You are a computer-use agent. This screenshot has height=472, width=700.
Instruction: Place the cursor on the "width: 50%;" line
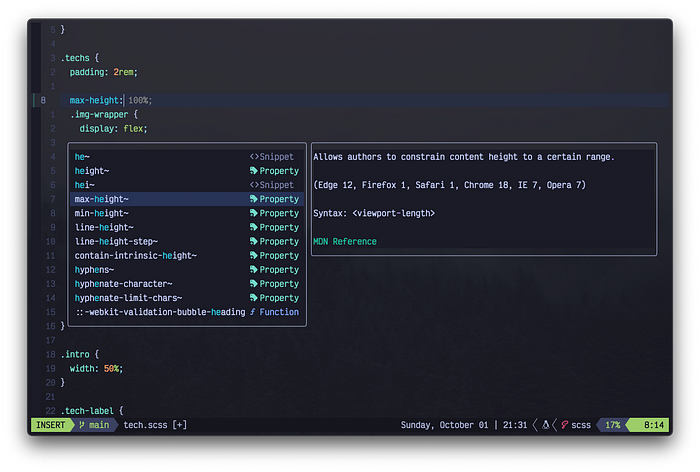(97, 368)
